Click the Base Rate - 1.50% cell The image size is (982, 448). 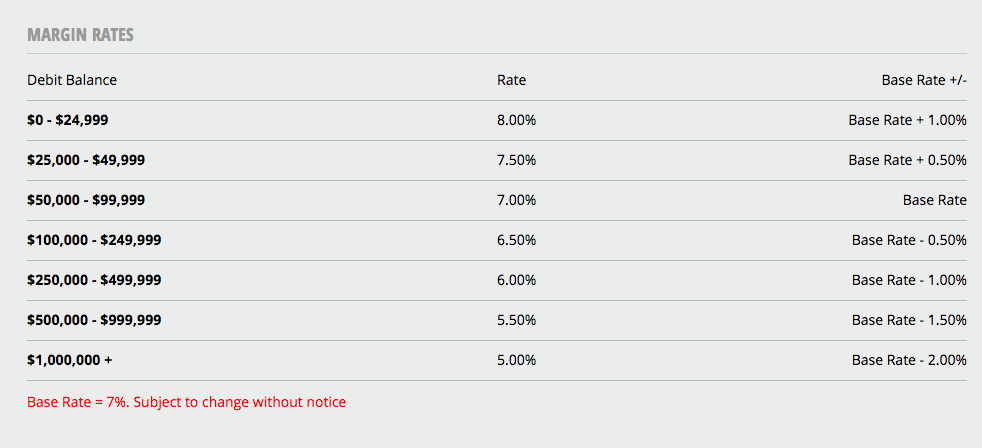point(909,321)
